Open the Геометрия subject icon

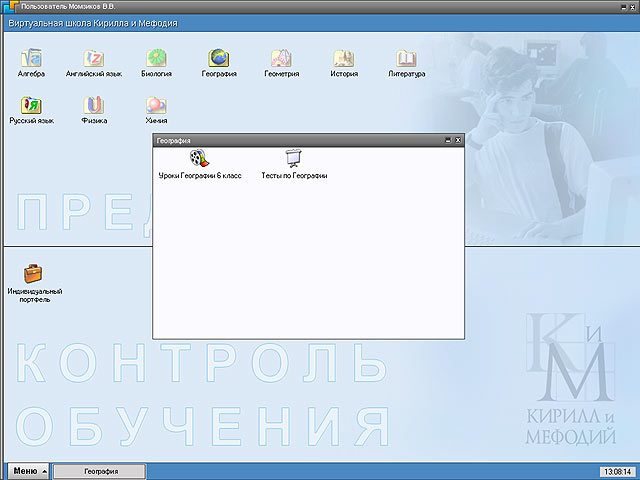pyautogui.click(x=281, y=58)
